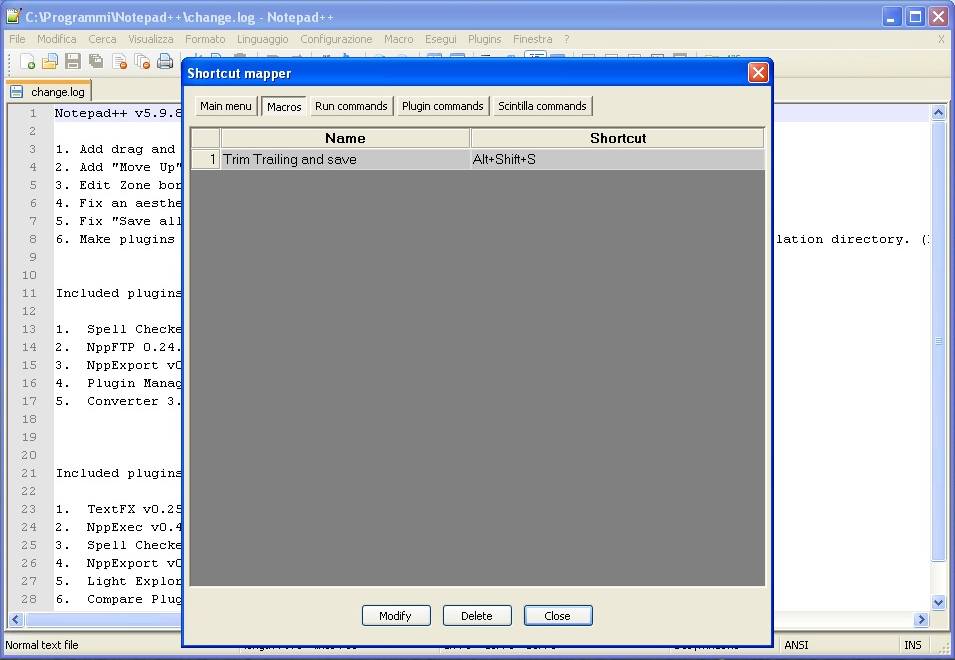Close the Shortcut mapper with red X
The image size is (955, 660).
click(758, 73)
